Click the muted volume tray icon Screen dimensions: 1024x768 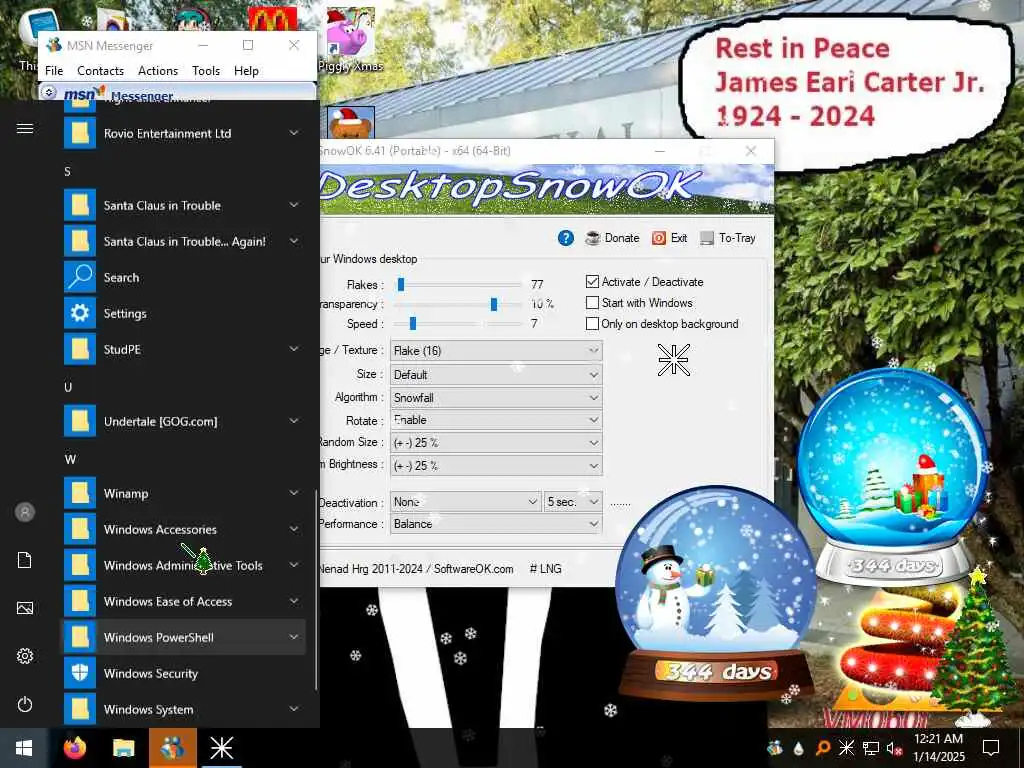894,748
